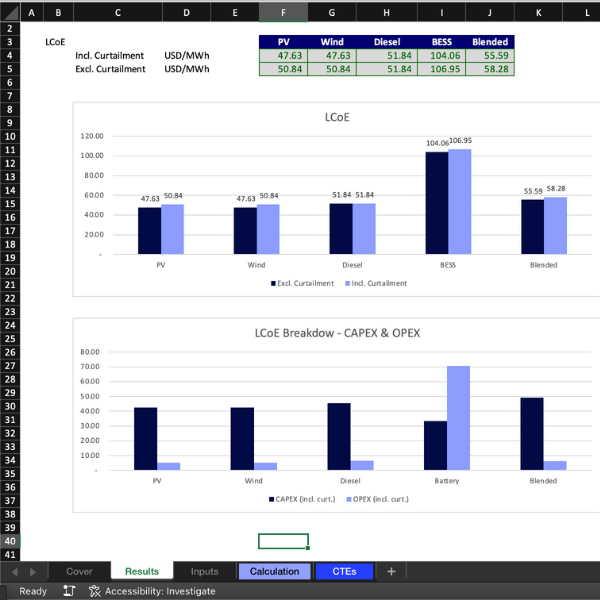Click Accessibility: Investigate in status bar
This screenshot has width=600, height=600.
pyautogui.click(x=159, y=591)
